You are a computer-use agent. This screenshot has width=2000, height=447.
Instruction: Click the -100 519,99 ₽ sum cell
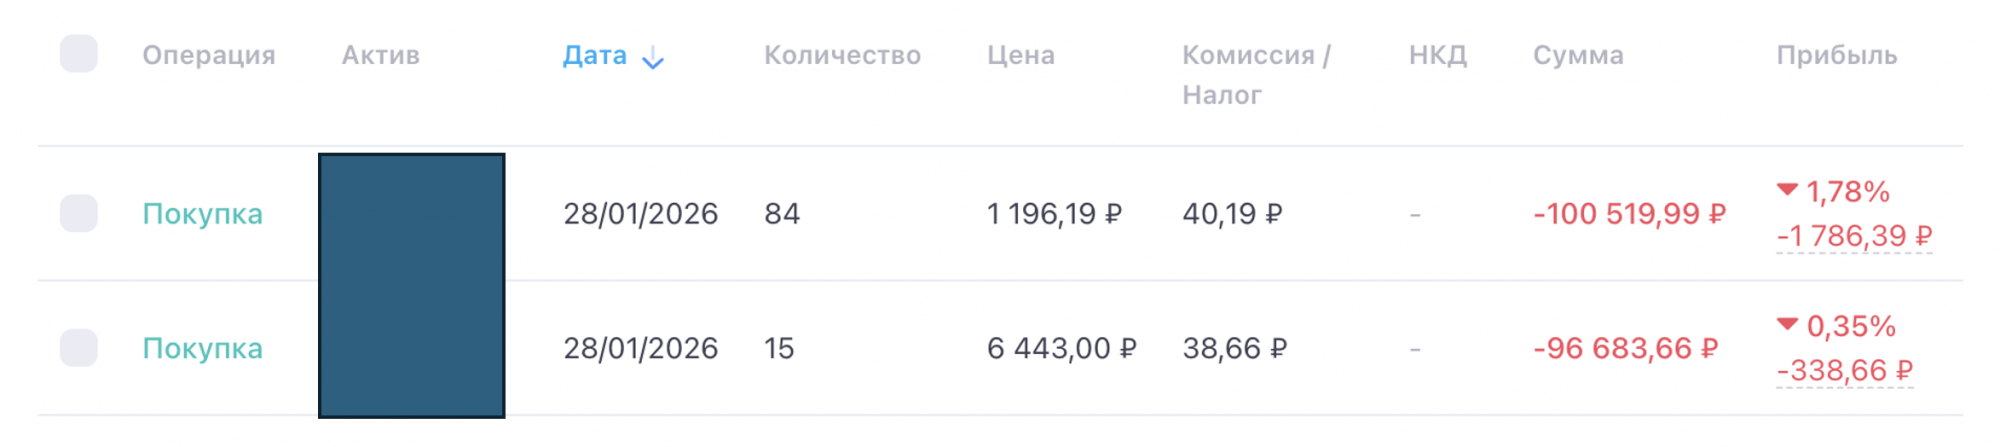pos(1629,214)
